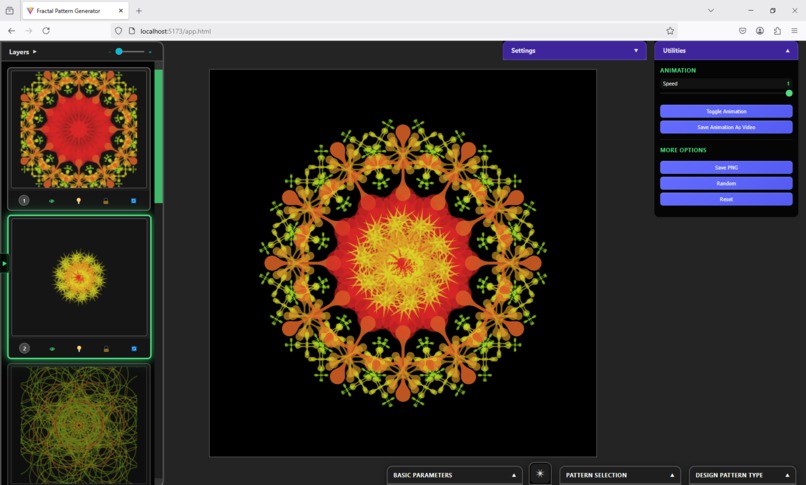This screenshot has width=806, height=485.
Task: Expand the Basic Parameters panel
Action: (x=454, y=475)
